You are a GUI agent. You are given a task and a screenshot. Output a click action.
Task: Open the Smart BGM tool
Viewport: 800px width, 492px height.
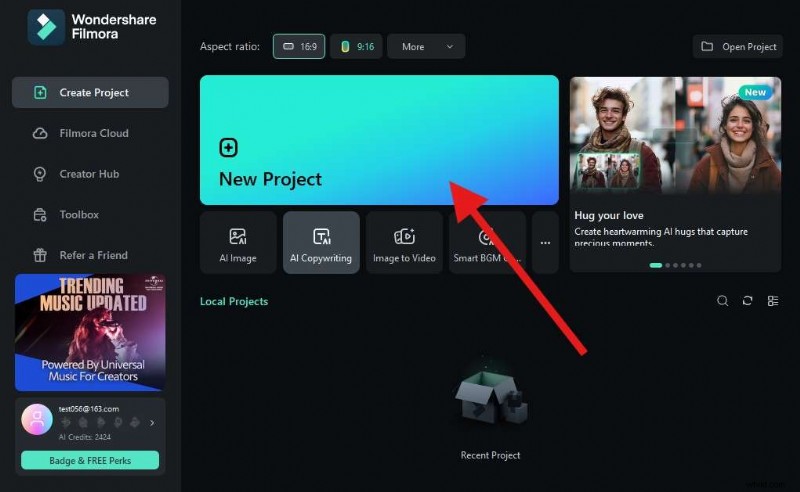pos(486,243)
